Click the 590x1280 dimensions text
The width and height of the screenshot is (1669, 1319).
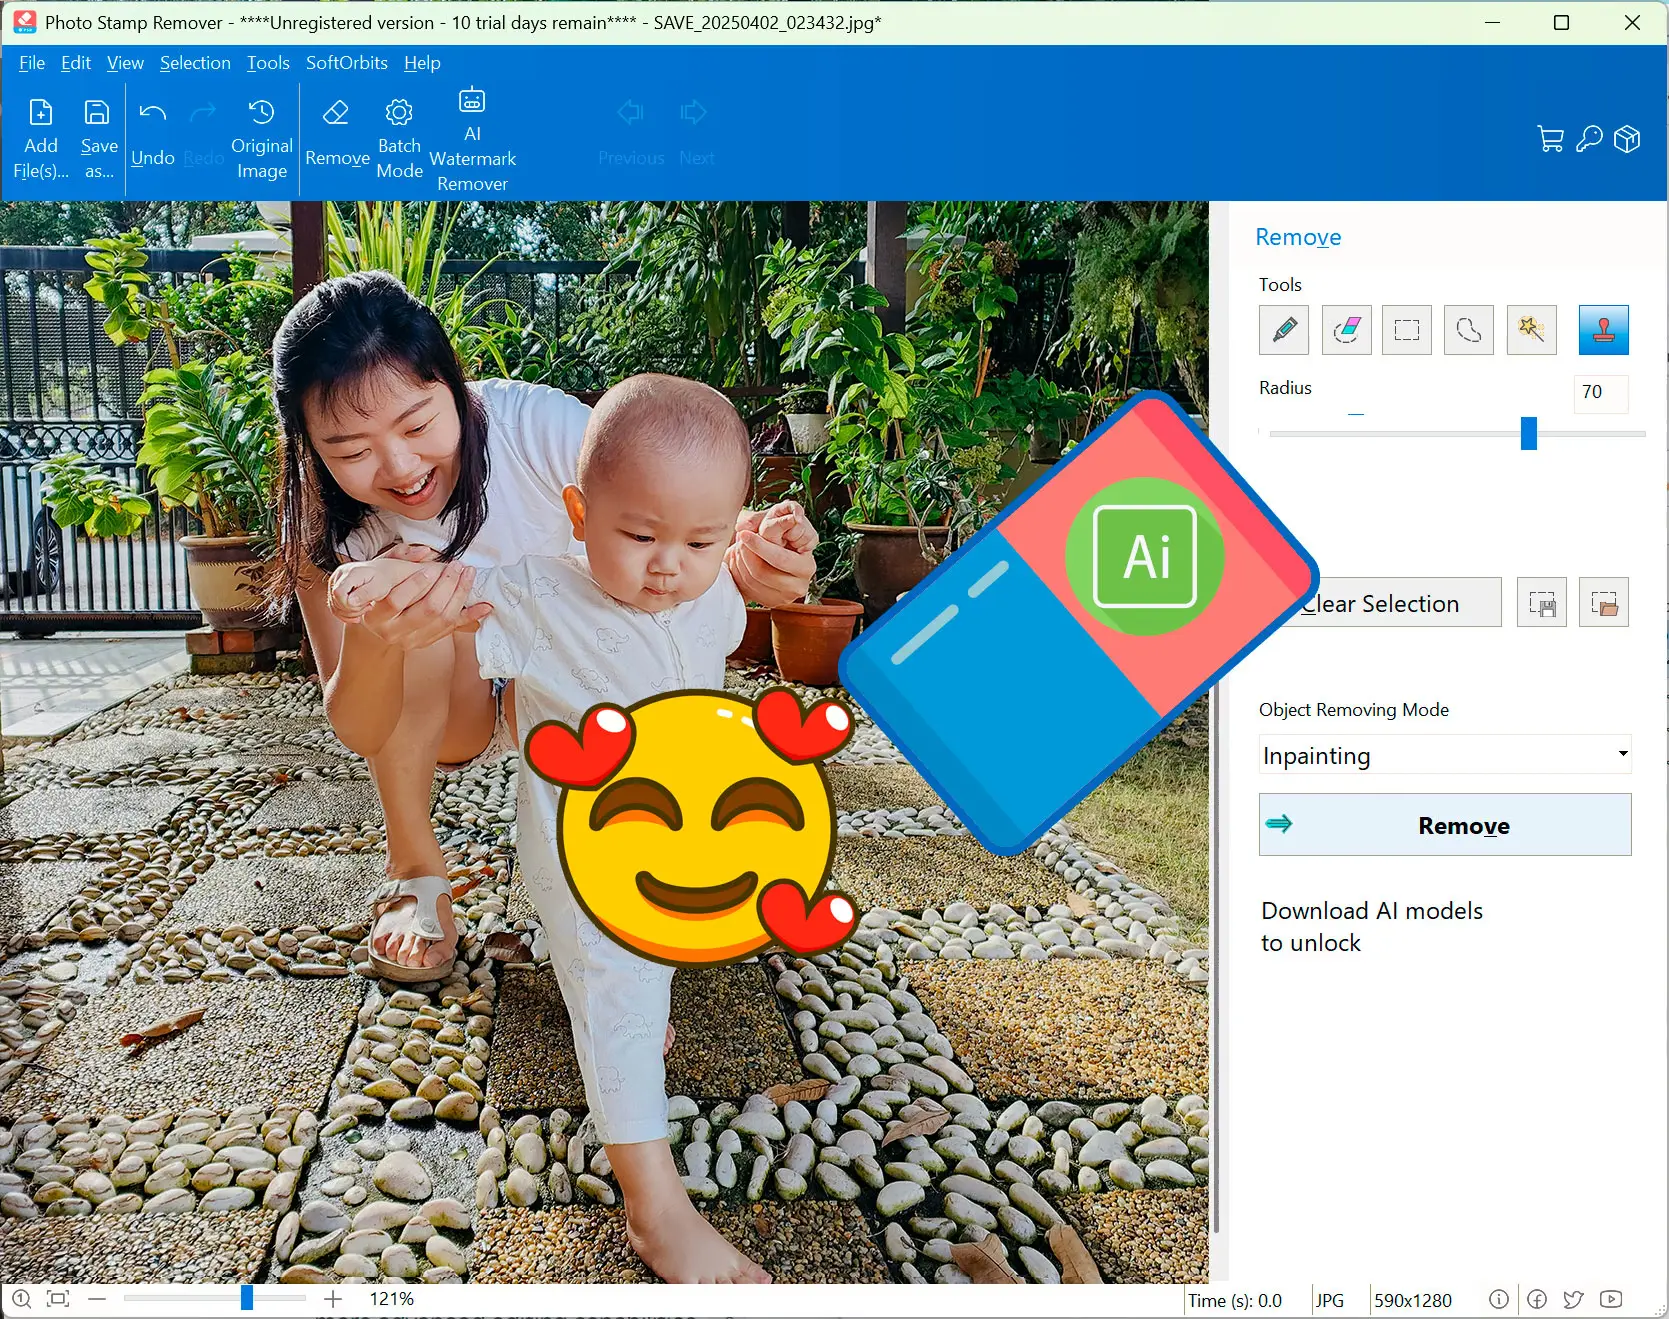pyautogui.click(x=1412, y=1301)
